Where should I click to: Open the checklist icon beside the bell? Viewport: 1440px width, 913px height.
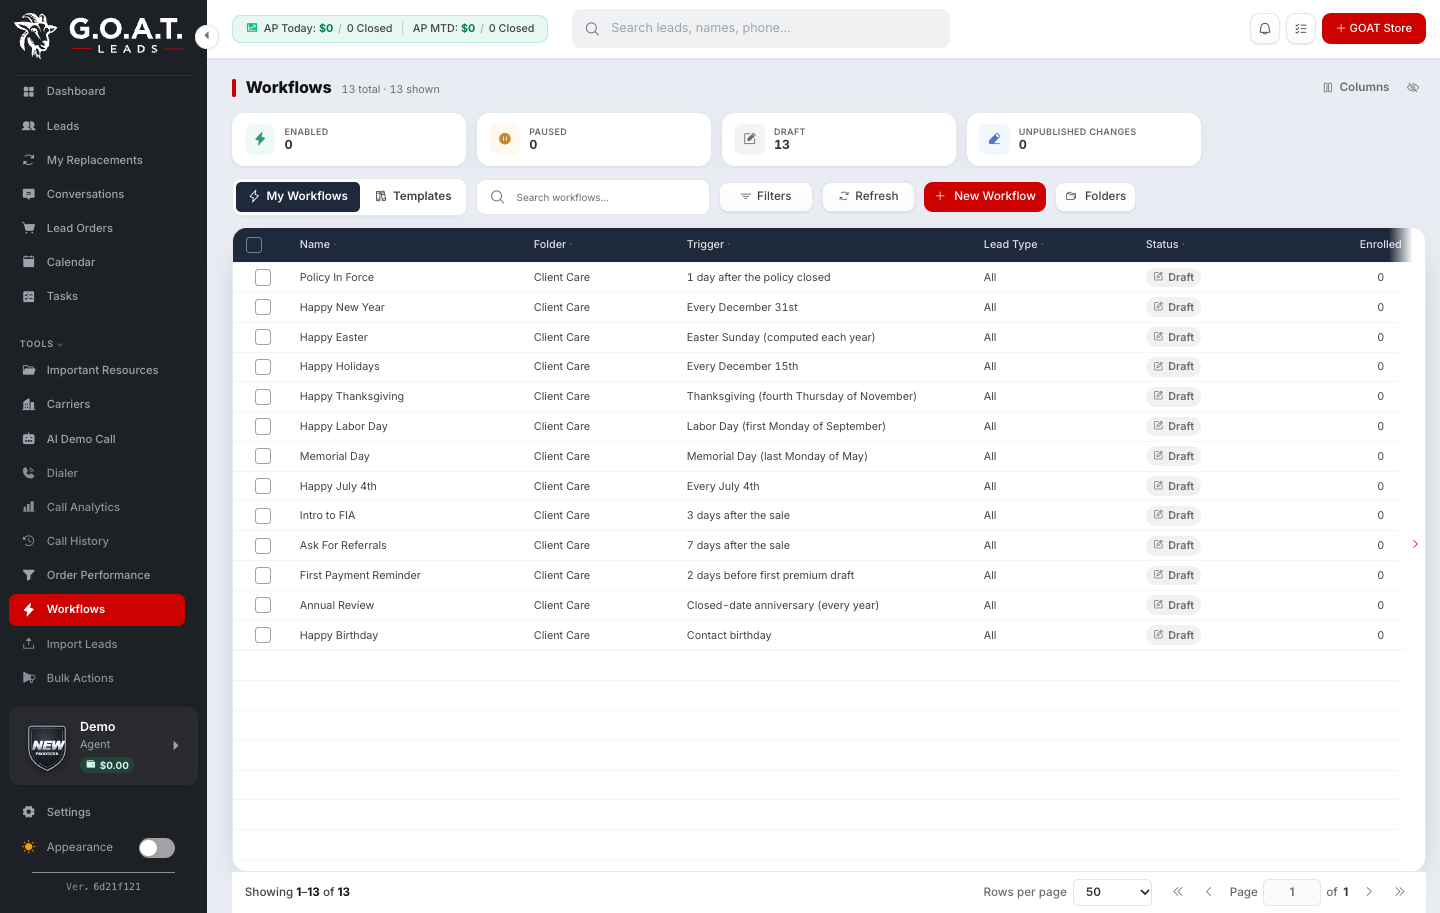[1301, 29]
